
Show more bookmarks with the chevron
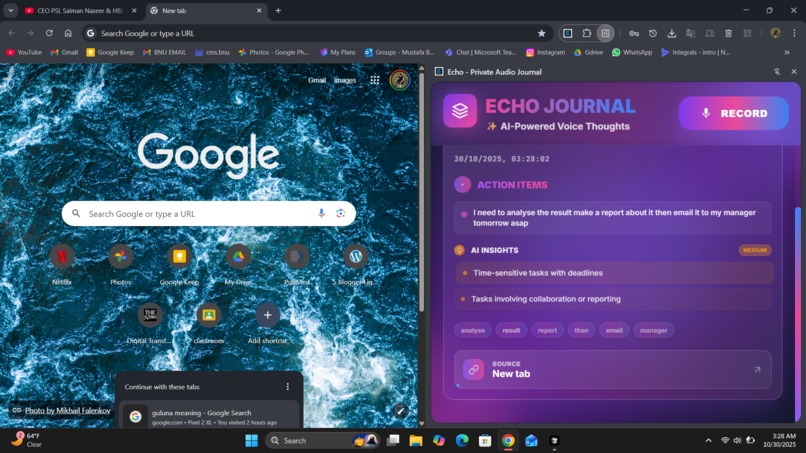786,52
